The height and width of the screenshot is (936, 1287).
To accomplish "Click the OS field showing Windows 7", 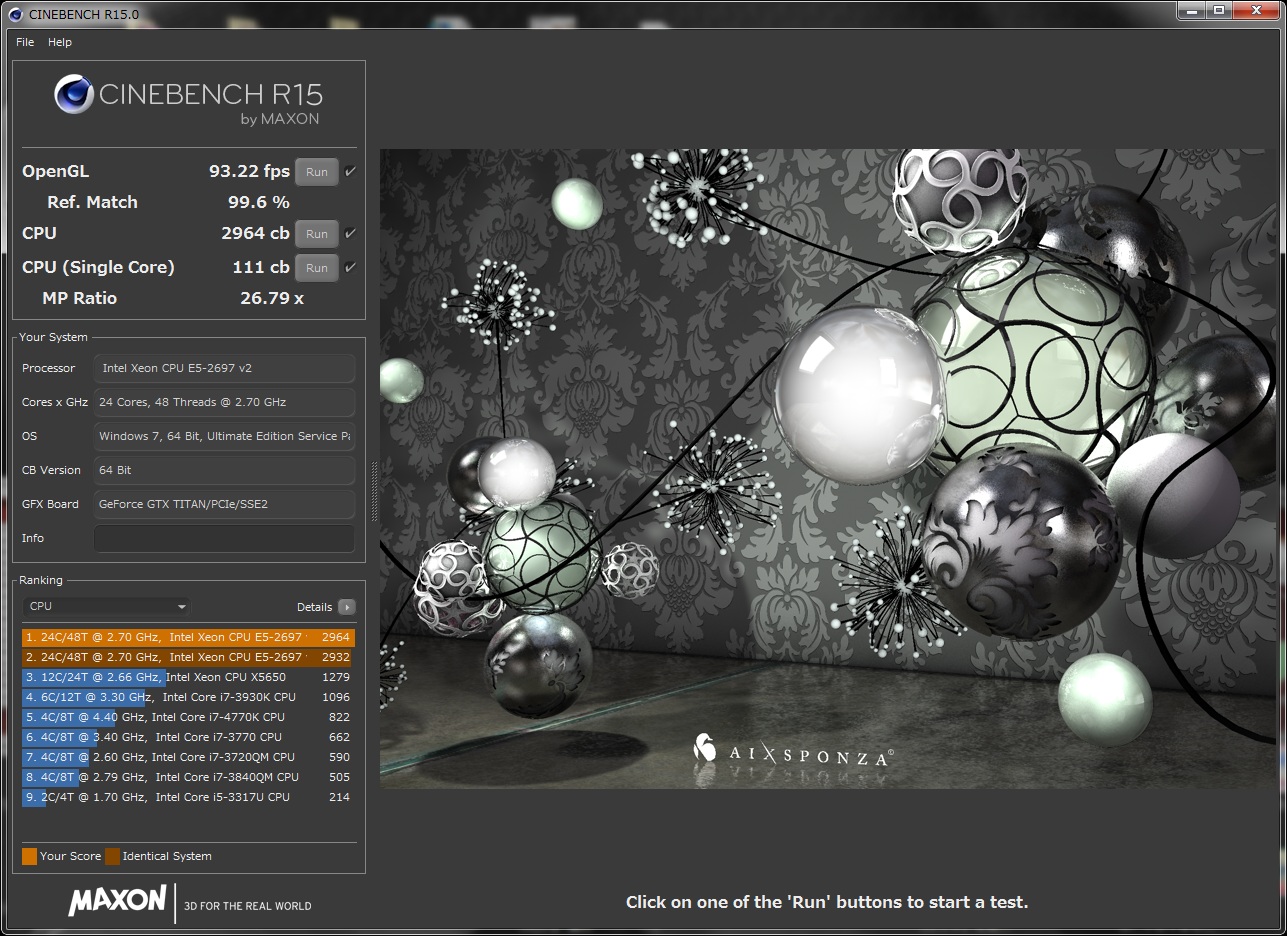I will coord(224,436).
